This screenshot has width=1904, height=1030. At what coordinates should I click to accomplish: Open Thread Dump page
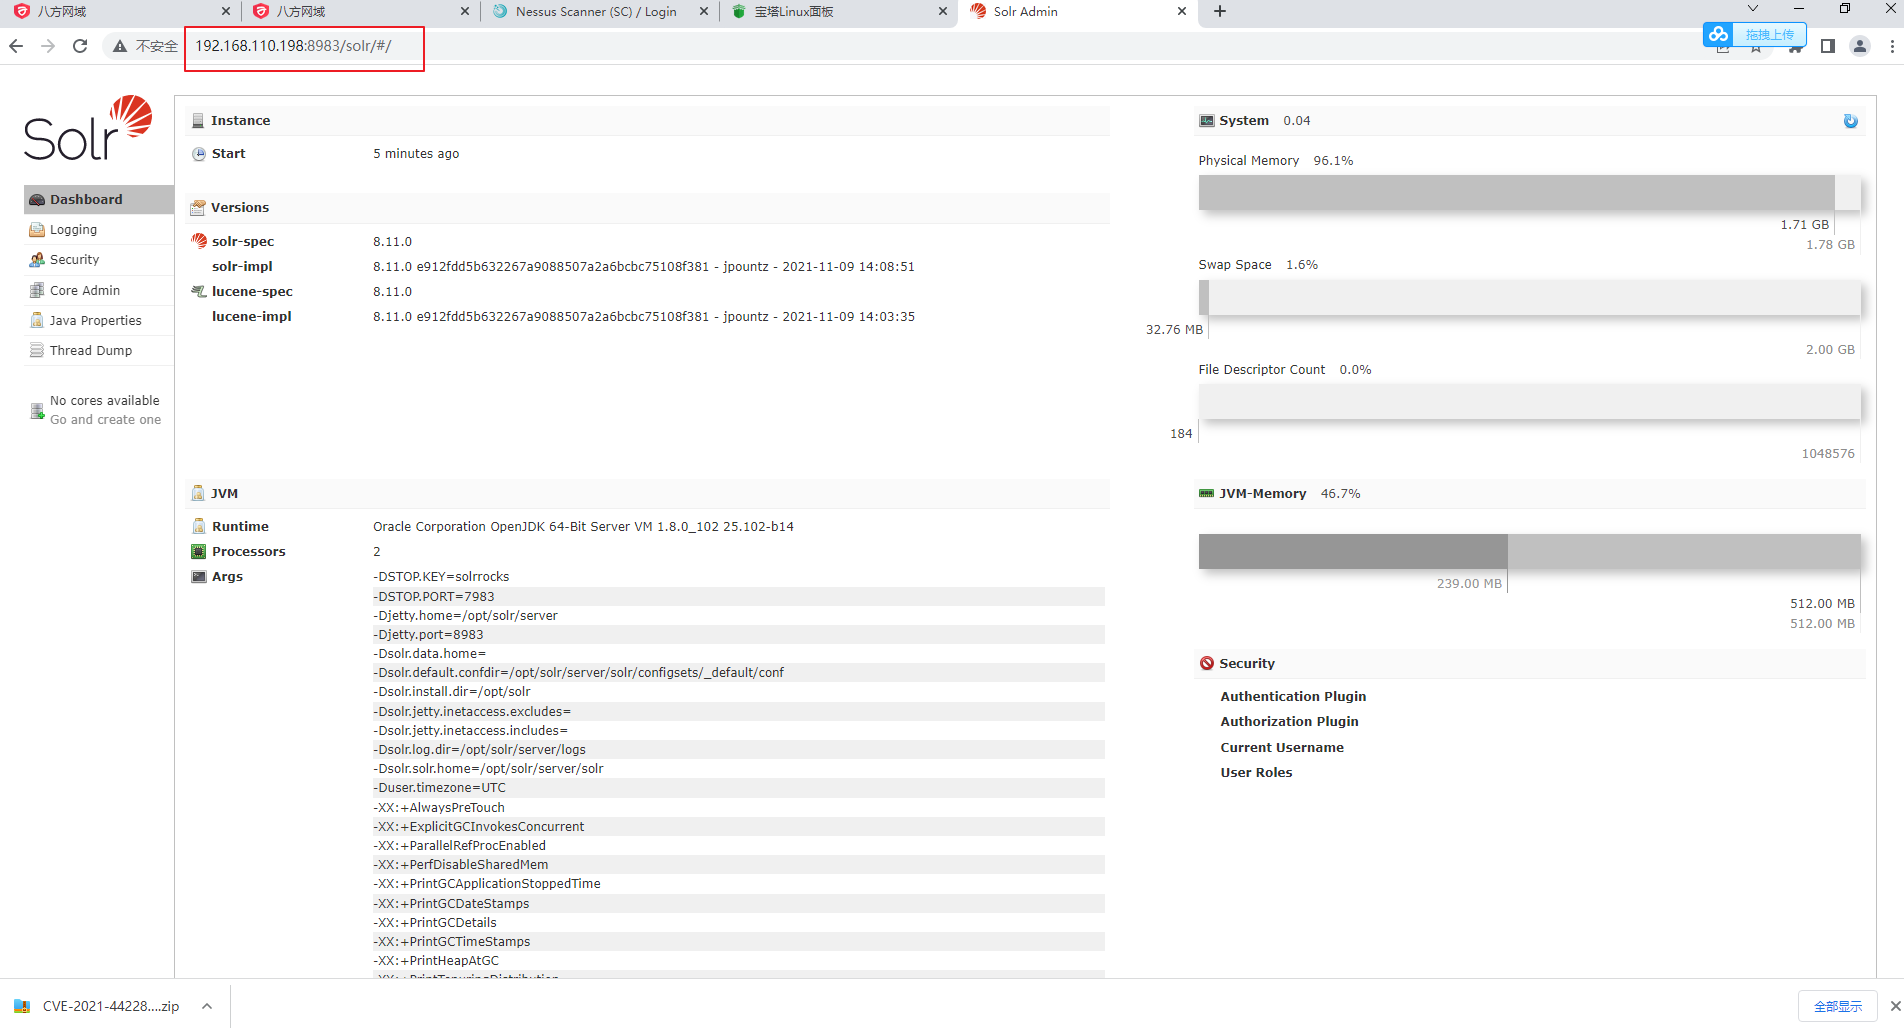click(x=90, y=351)
